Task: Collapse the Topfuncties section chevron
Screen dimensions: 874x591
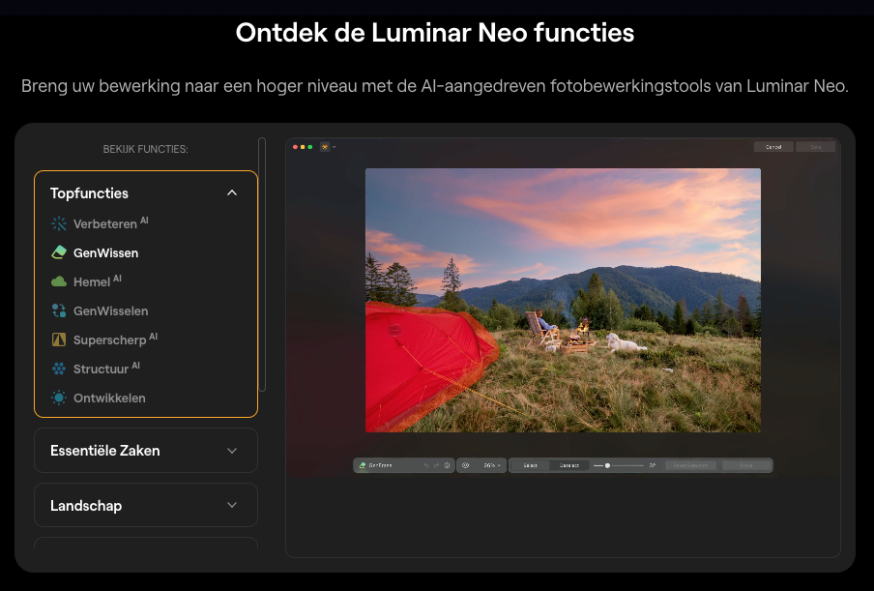Action: tap(232, 192)
